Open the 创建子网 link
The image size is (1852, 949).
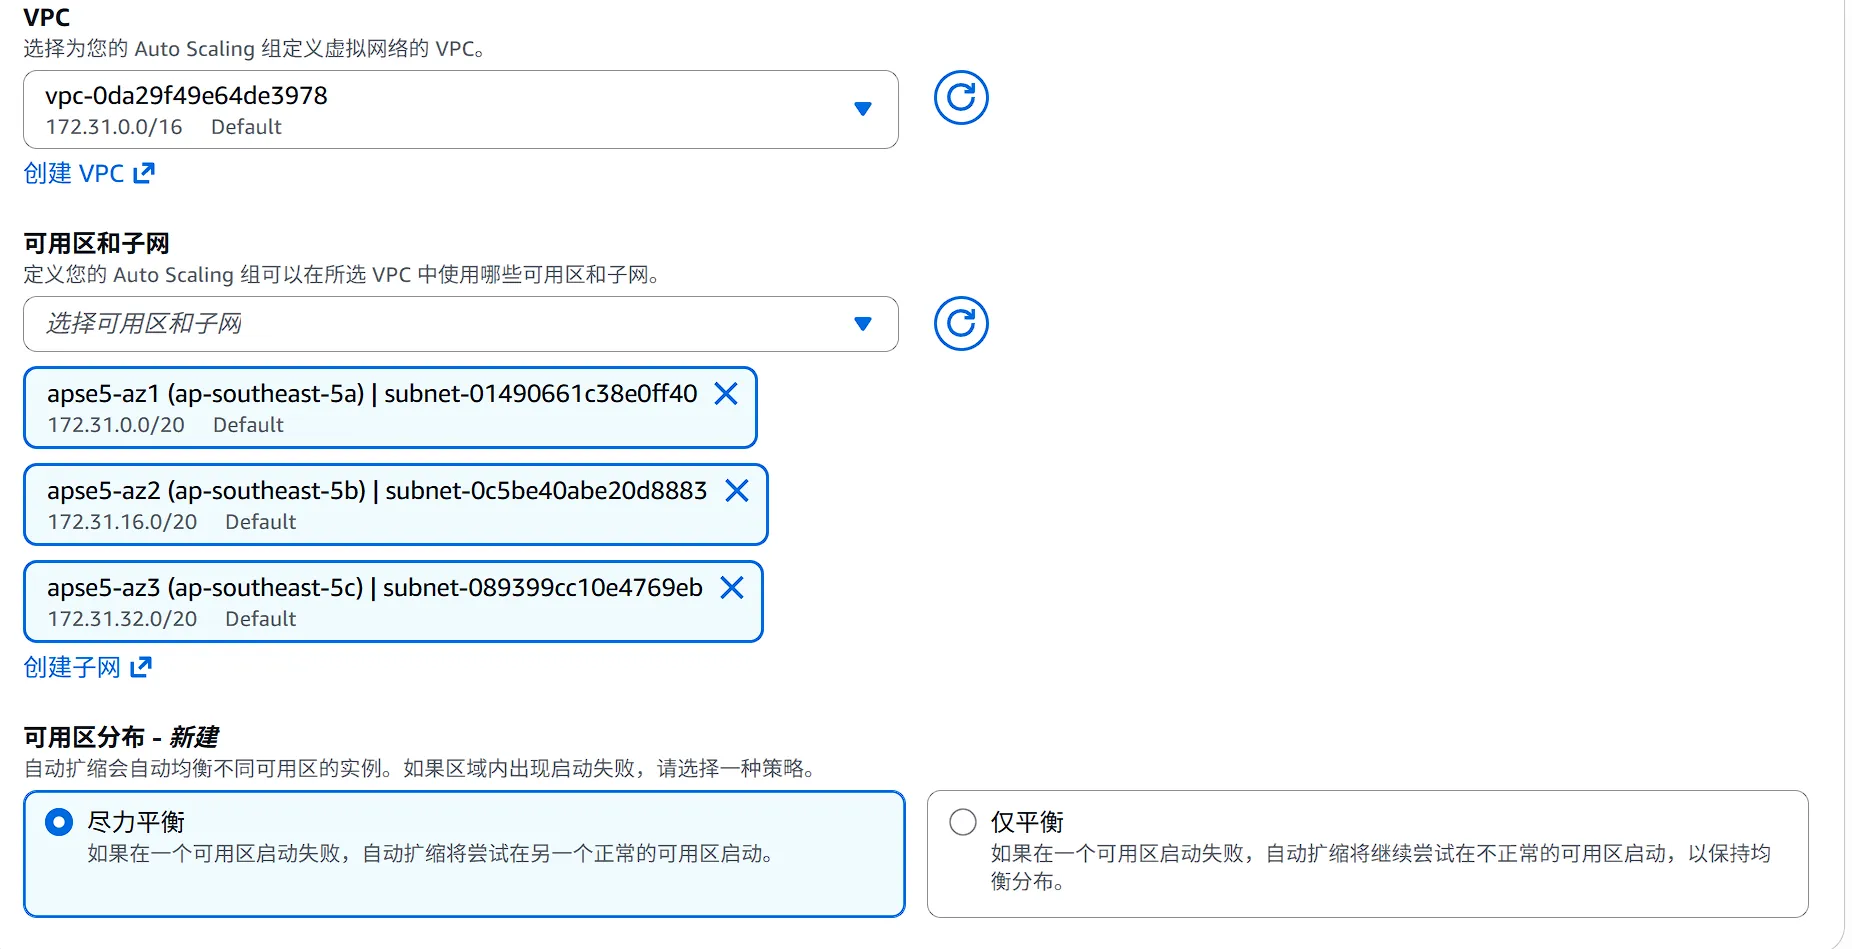(x=72, y=667)
